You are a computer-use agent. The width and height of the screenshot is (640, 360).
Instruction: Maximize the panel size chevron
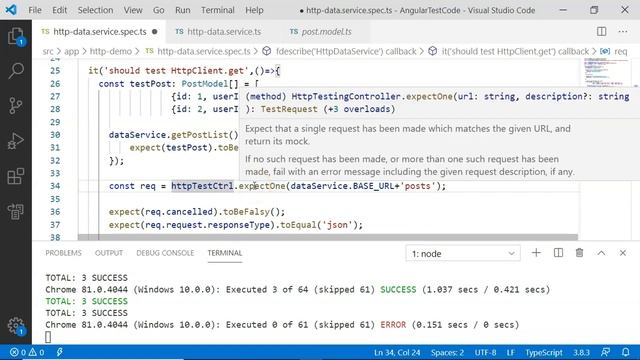(601, 253)
